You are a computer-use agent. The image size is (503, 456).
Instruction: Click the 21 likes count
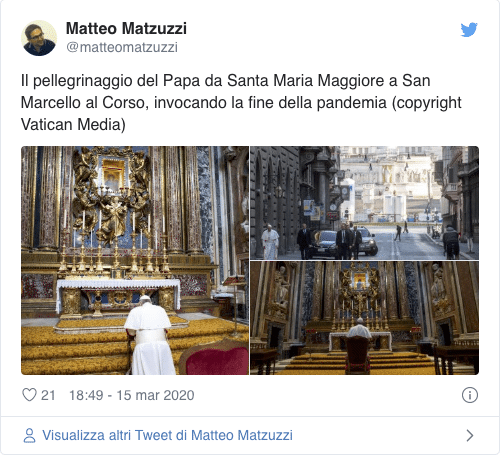tap(48, 395)
